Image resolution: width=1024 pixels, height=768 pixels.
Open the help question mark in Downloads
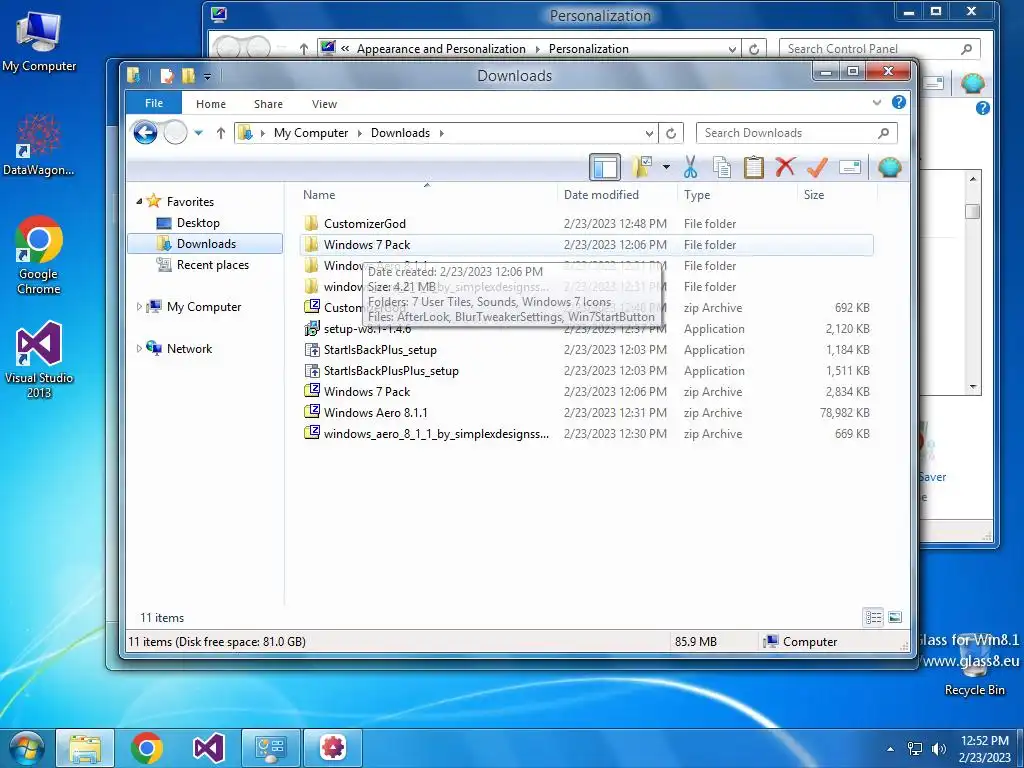point(899,102)
